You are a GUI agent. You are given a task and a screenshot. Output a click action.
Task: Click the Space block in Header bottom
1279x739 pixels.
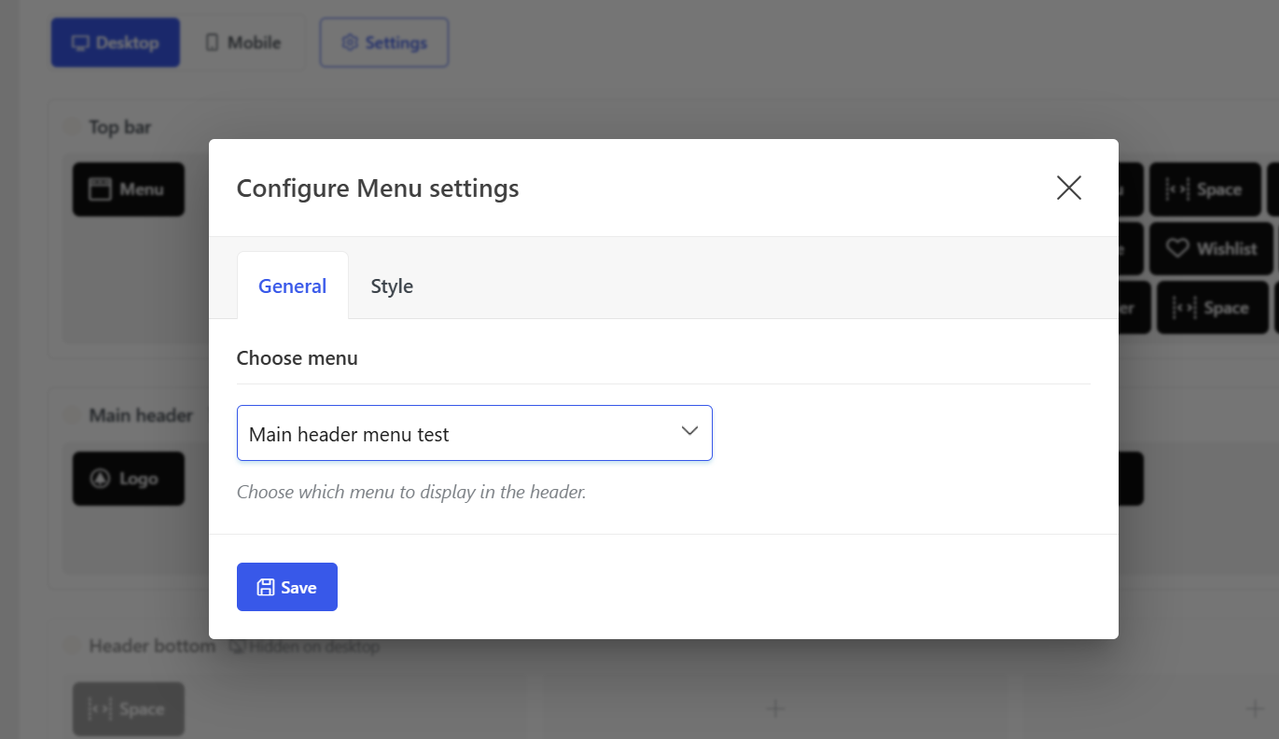click(128, 709)
